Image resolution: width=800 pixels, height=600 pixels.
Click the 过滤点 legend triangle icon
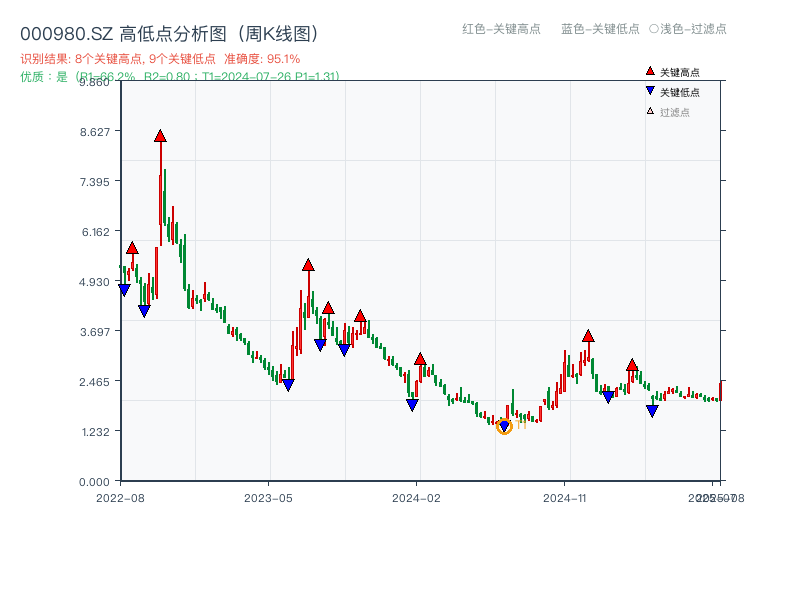(x=650, y=110)
